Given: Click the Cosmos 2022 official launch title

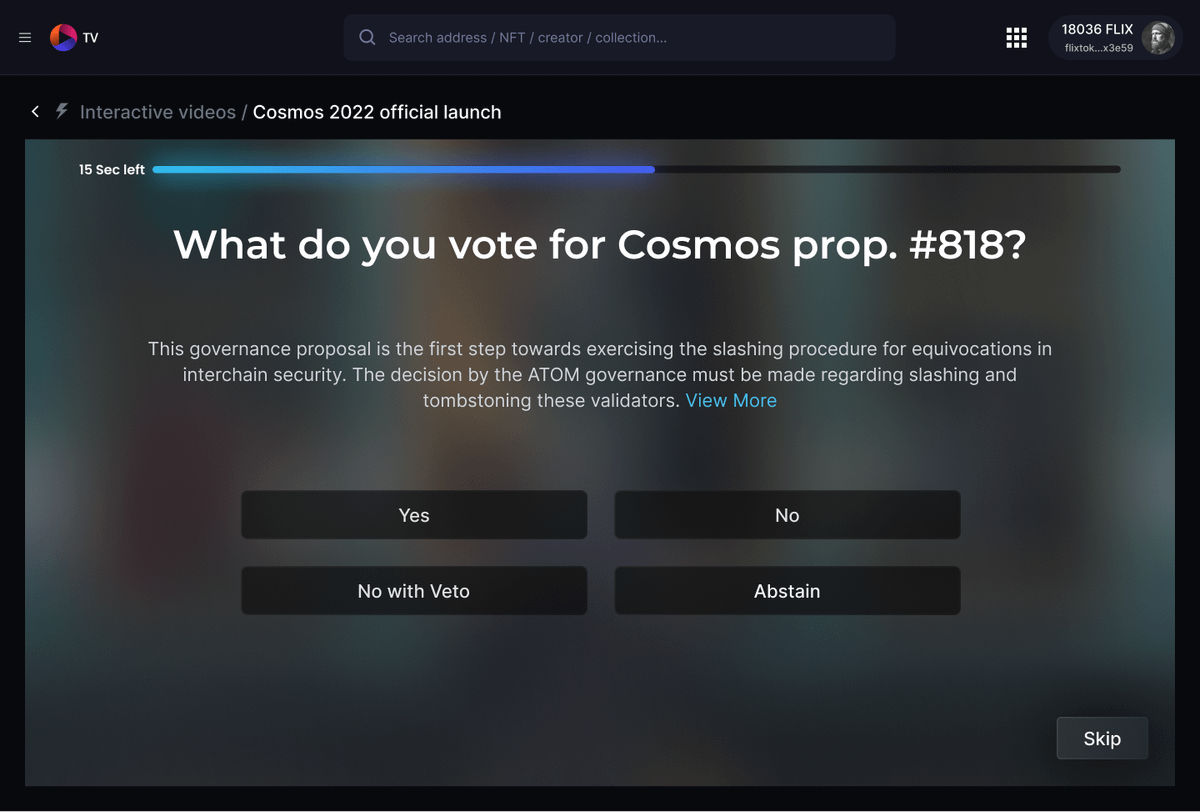Looking at the screenshot, I should click(x=377, y=112).
